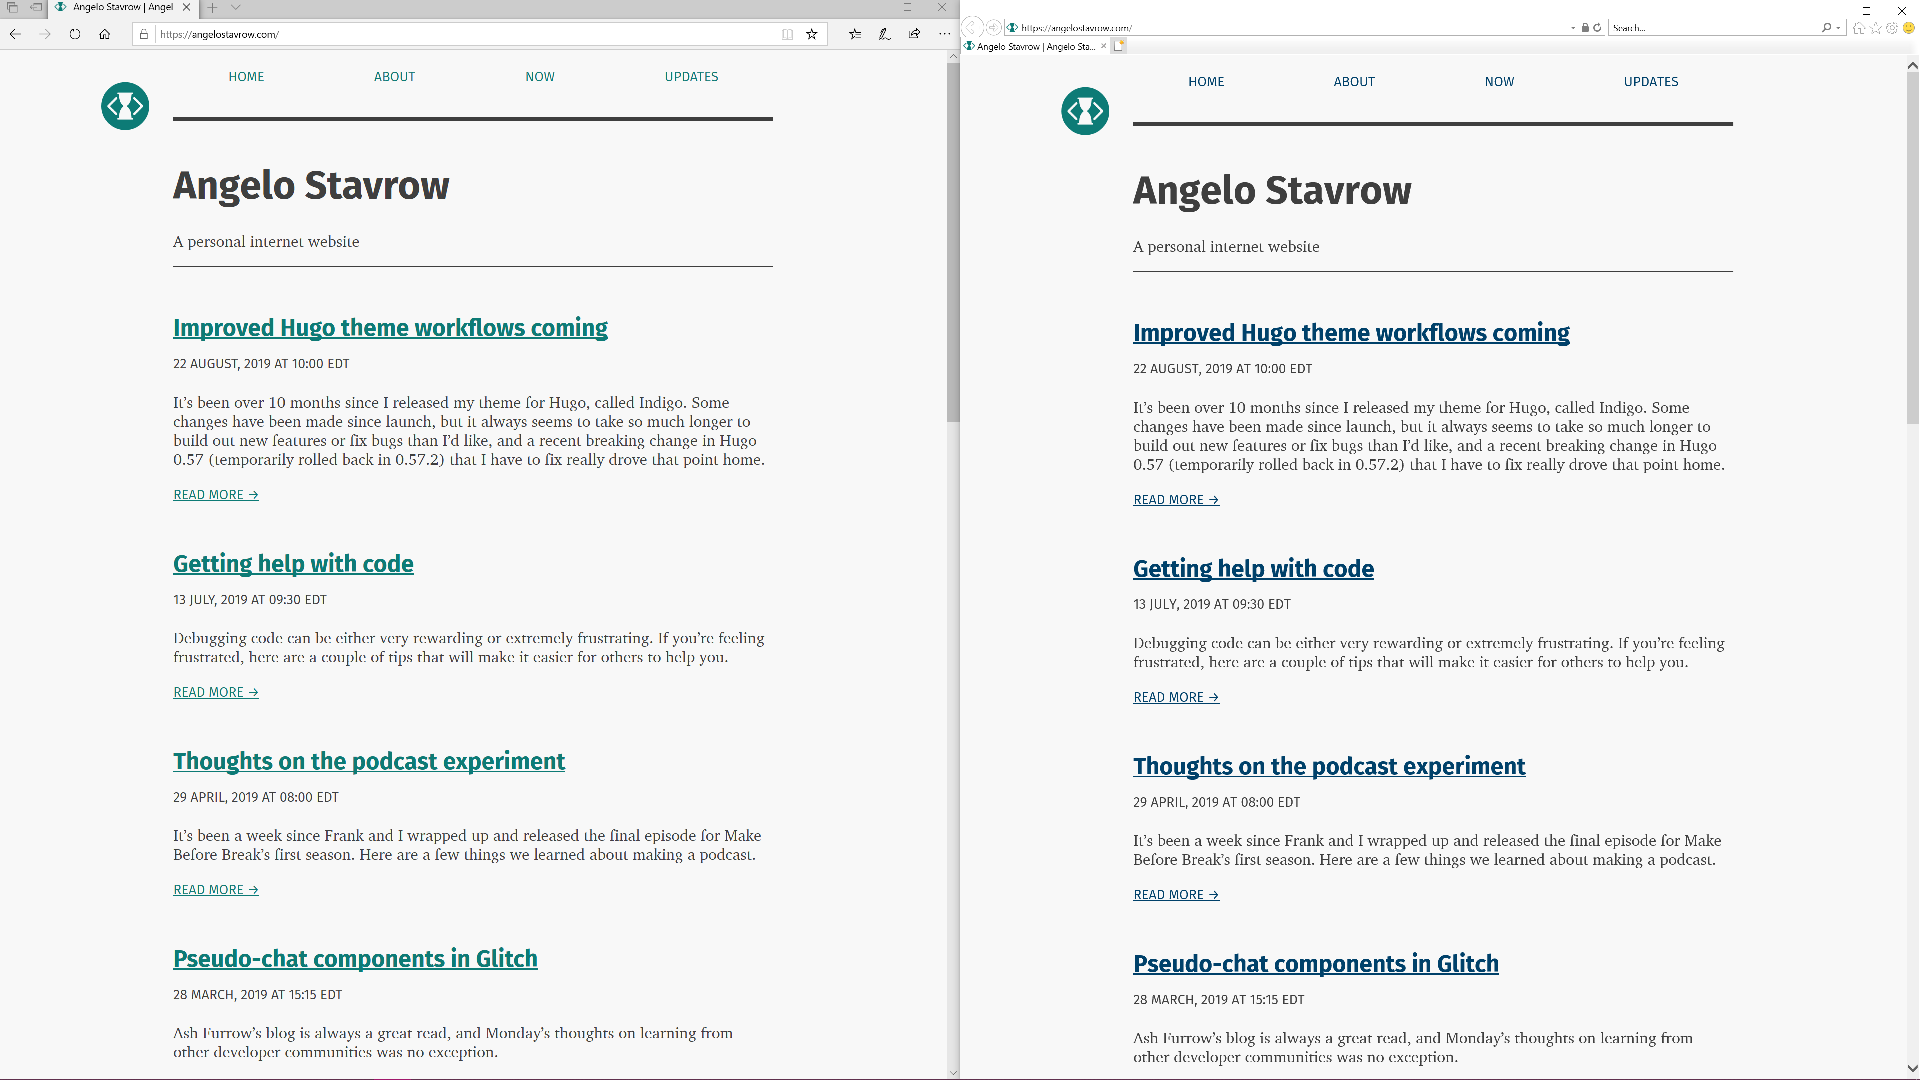Click the NOW navigation menu item
1920x1080 pixels.
point(539,76)
